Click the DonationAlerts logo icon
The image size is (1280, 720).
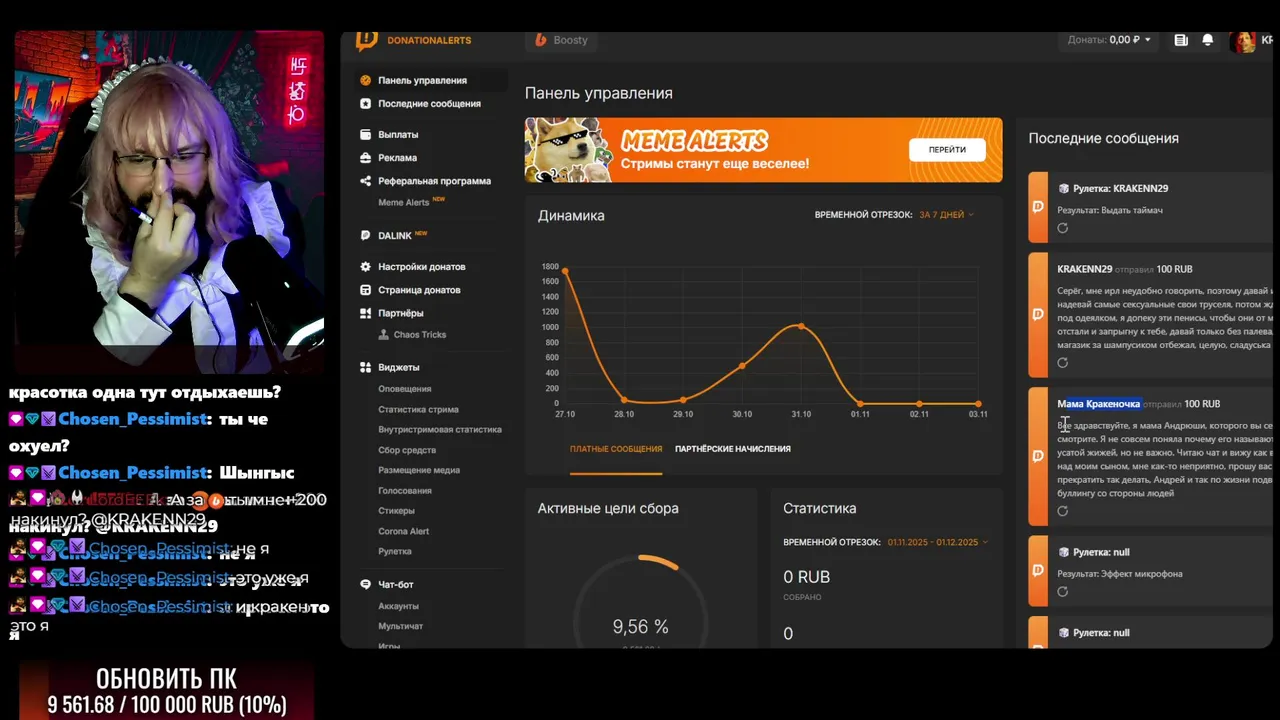367,40
